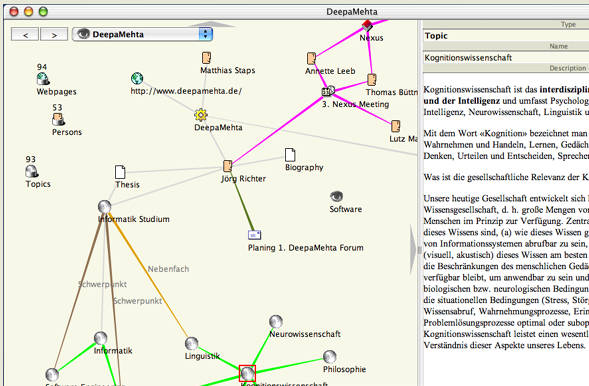Go forward with the > button
The image size is (589, 386).
tap(54, 35)
